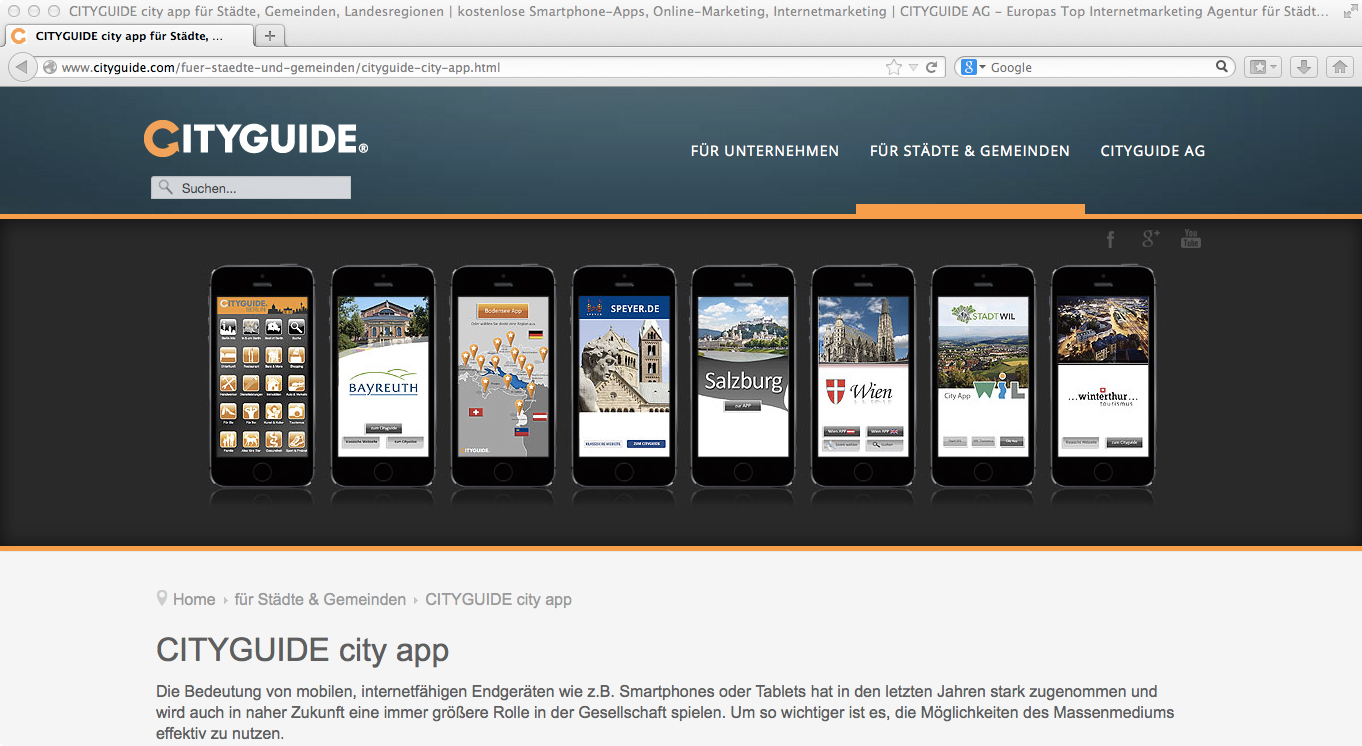This screenshot has width=1362, height=746.
Task: Click the Suchen search field
Action: 251,188
